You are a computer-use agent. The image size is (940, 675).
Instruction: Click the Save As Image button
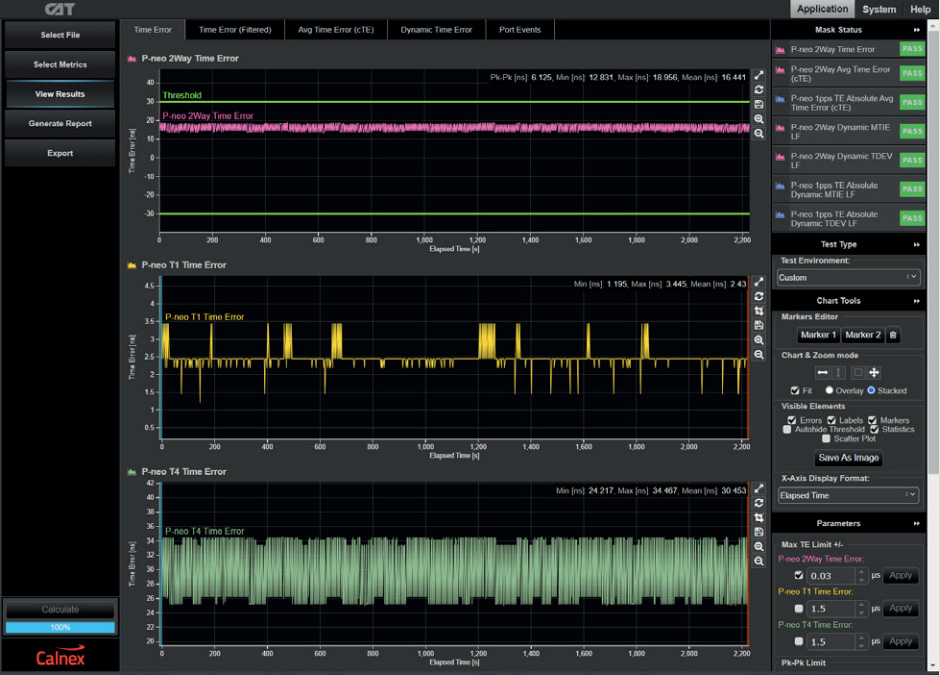(848, 458)
